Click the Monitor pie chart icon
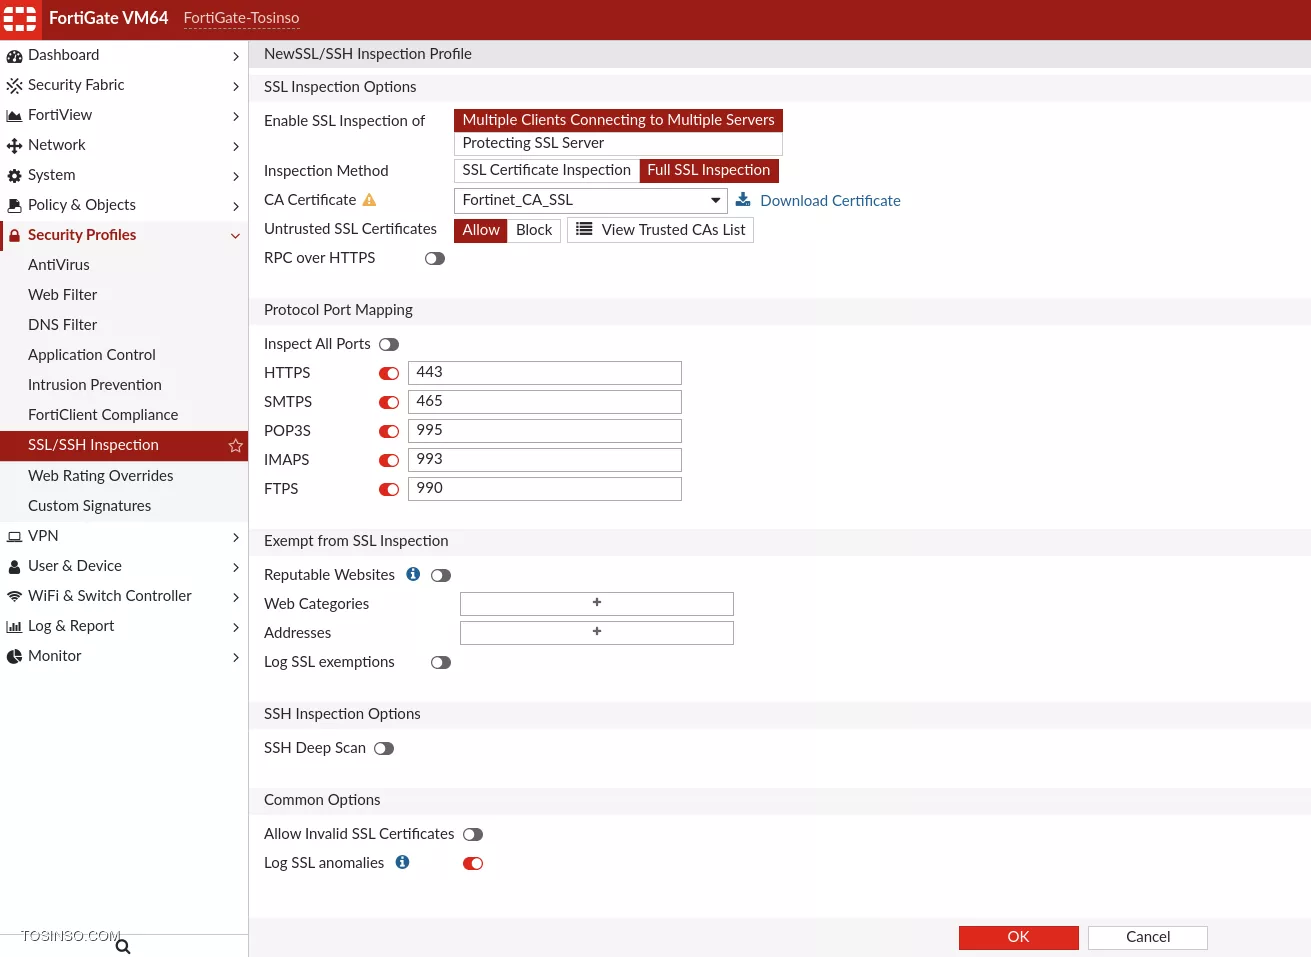 (14, 657)
